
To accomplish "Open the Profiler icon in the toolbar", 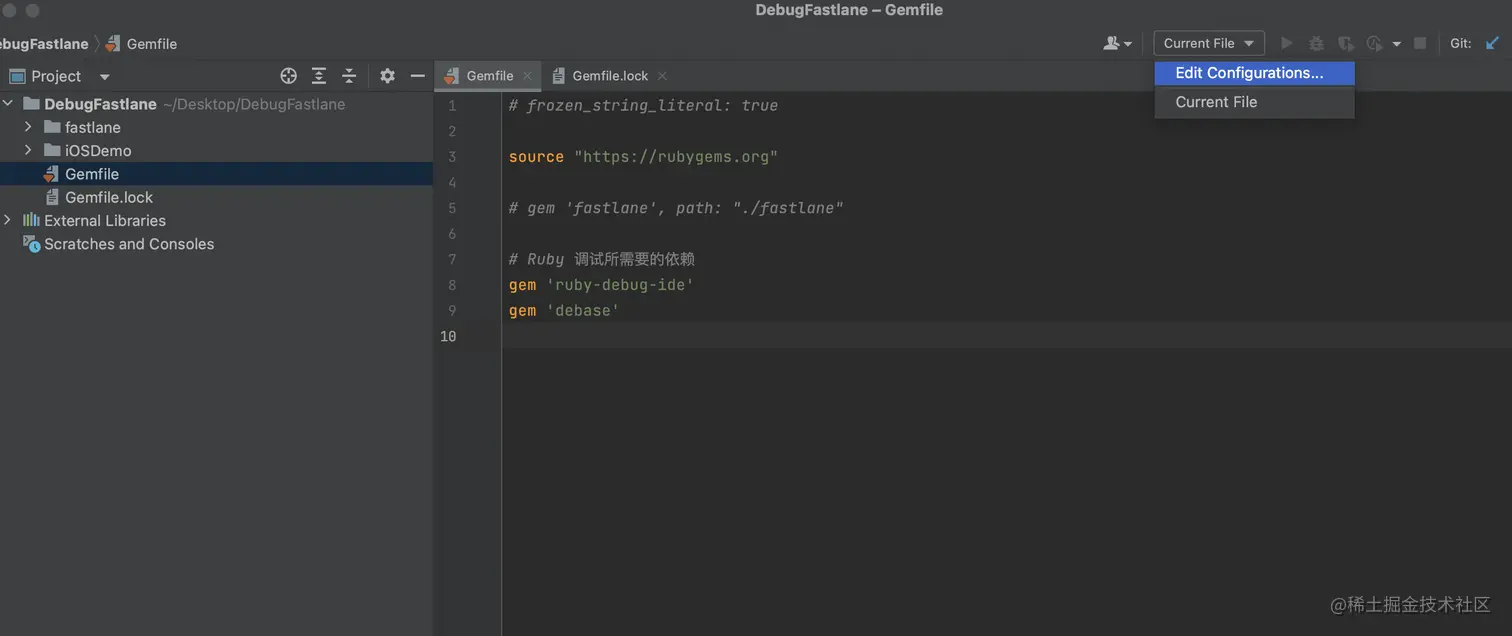I will coord(1374,43).
